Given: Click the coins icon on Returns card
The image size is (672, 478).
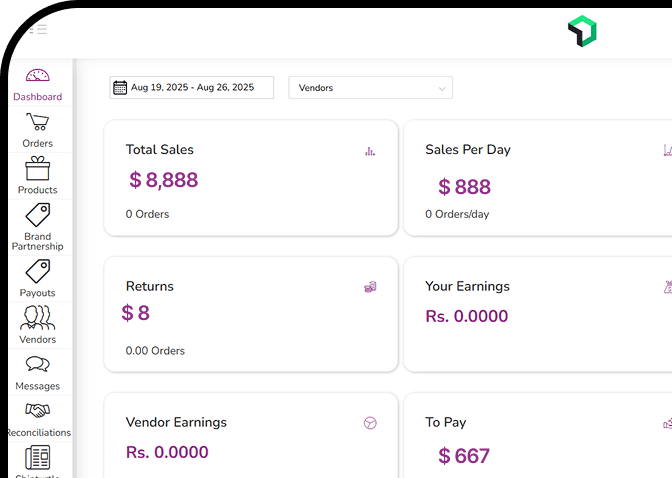Looking at the screenshot, I should pyautogui.click(x=370, y=287).
